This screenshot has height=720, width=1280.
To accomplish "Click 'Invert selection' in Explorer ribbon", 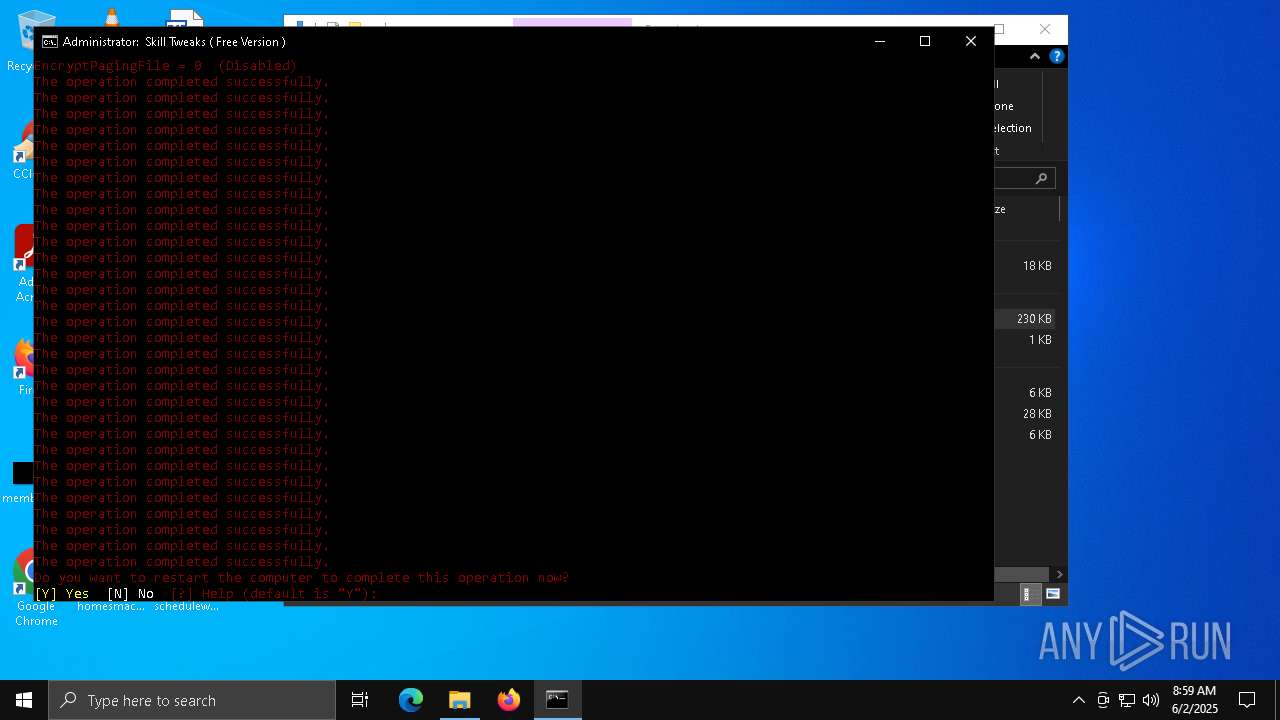I will 1013,128.
